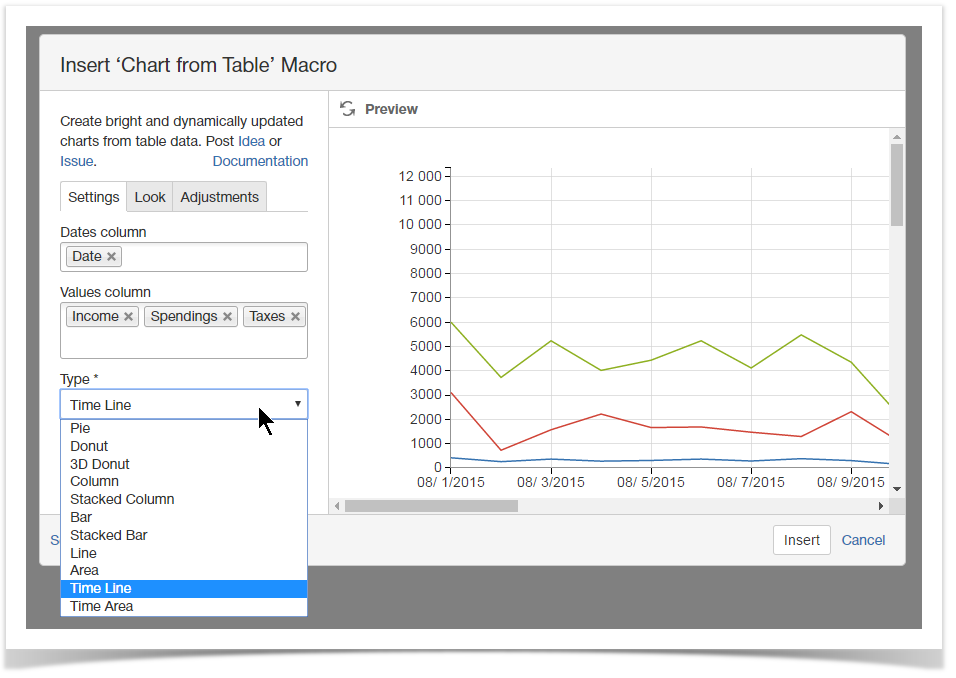This screenshot has width=956, height=678.
Task: Click the horizontal scrollbar right arrow
Action: [x=881, y=506]
